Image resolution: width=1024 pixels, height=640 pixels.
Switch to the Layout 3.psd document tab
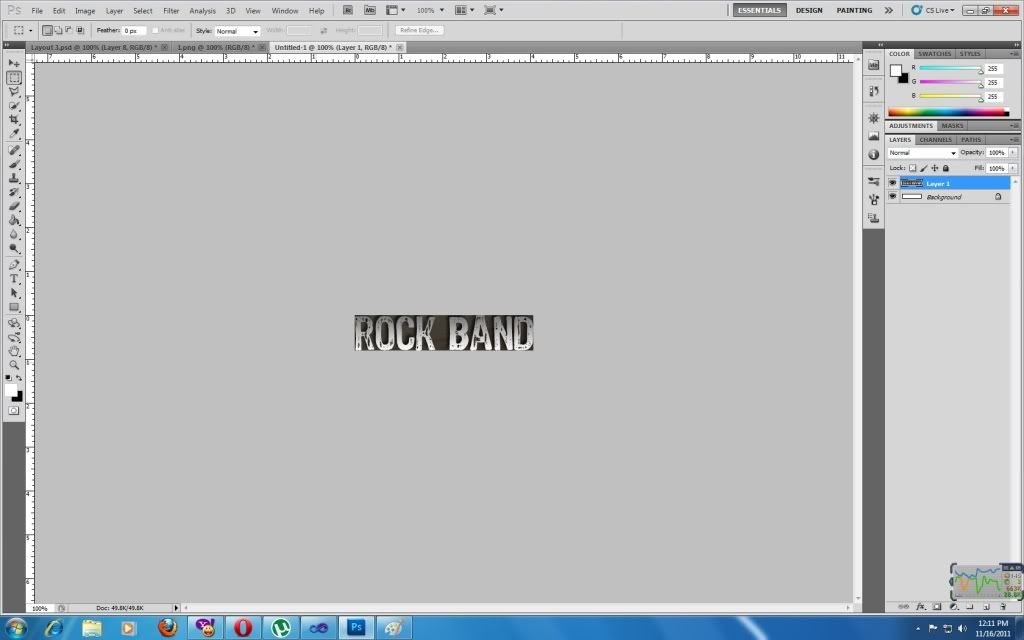(x=93, y=47)
